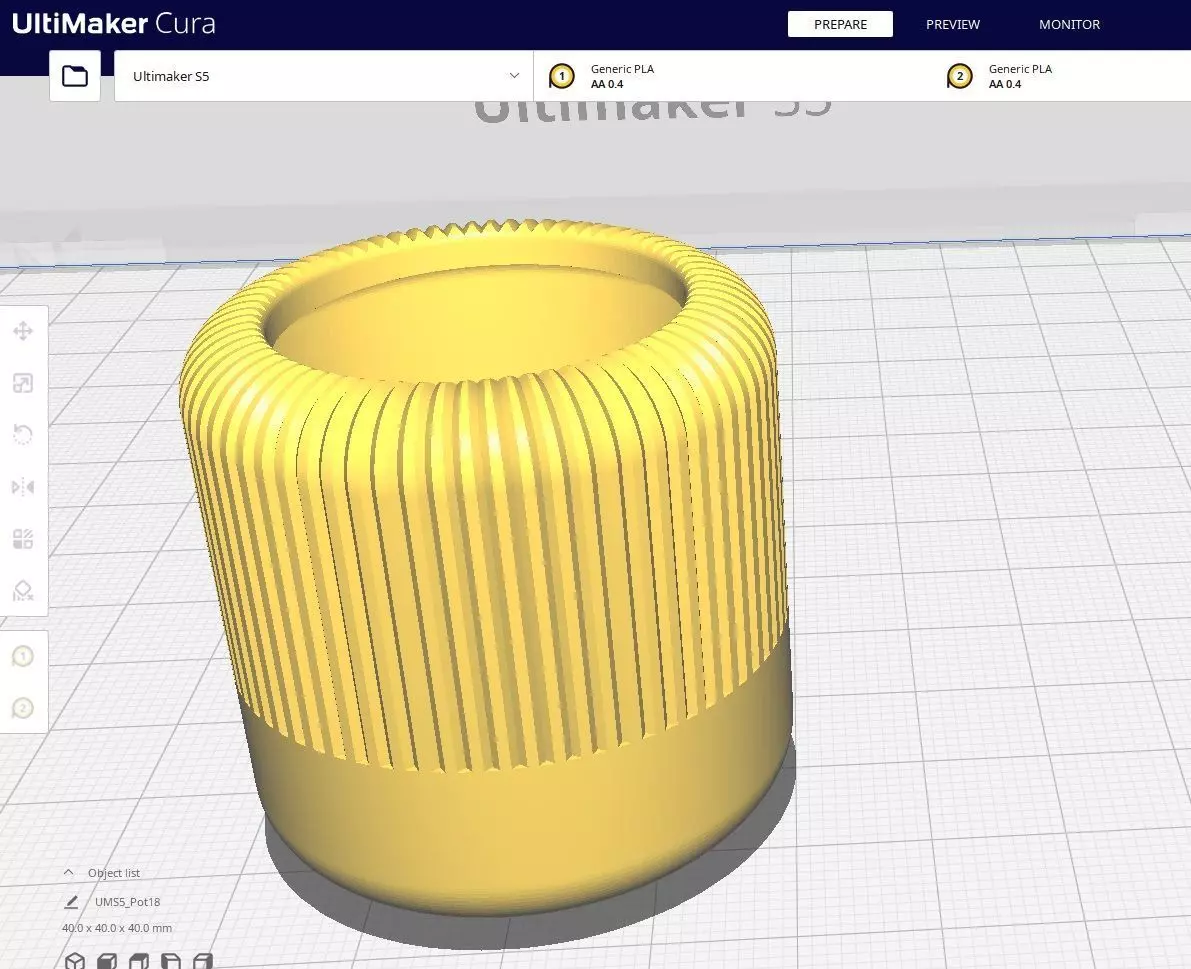Screen dimensions: 1191x969
Task: Switch to MONITOR stage tab
Action: [x=1069, y=24]
